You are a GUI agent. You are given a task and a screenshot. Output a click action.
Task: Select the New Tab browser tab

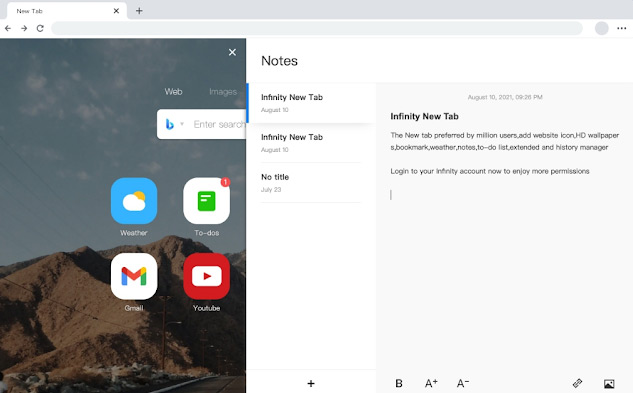point(67,11)
